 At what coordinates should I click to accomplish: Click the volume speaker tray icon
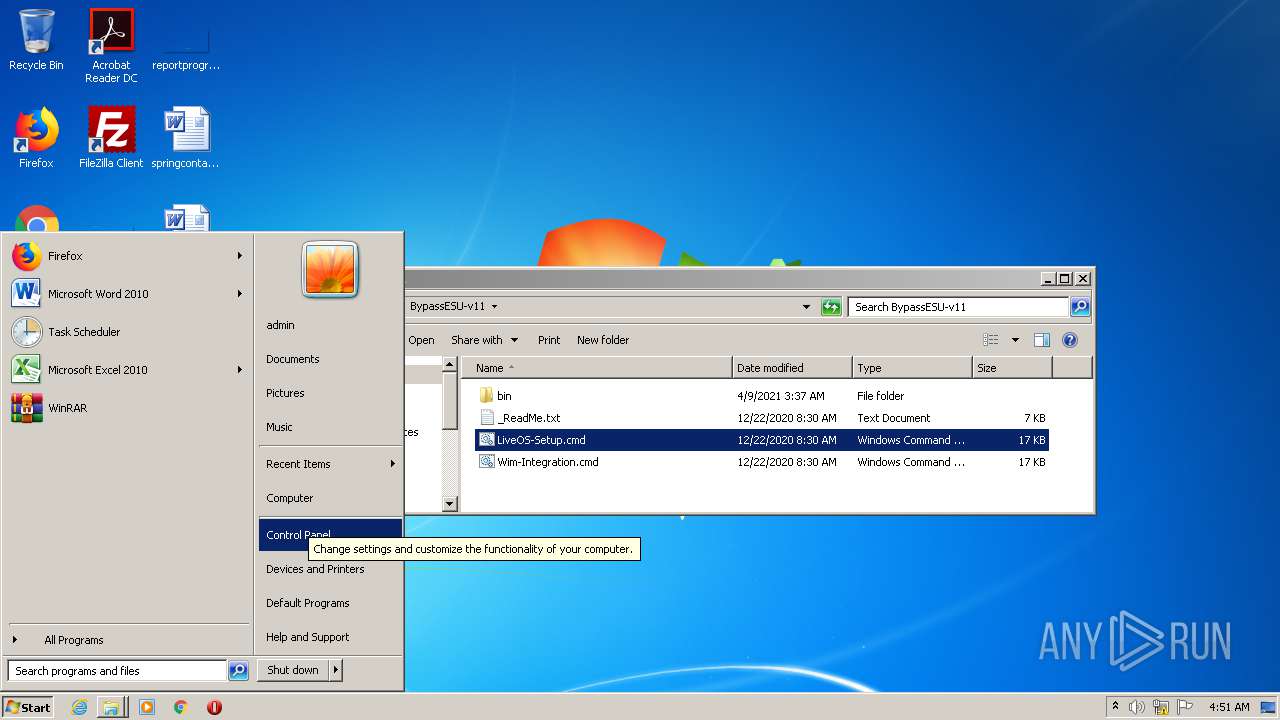pyautogui.click(x=1137, y=707)
